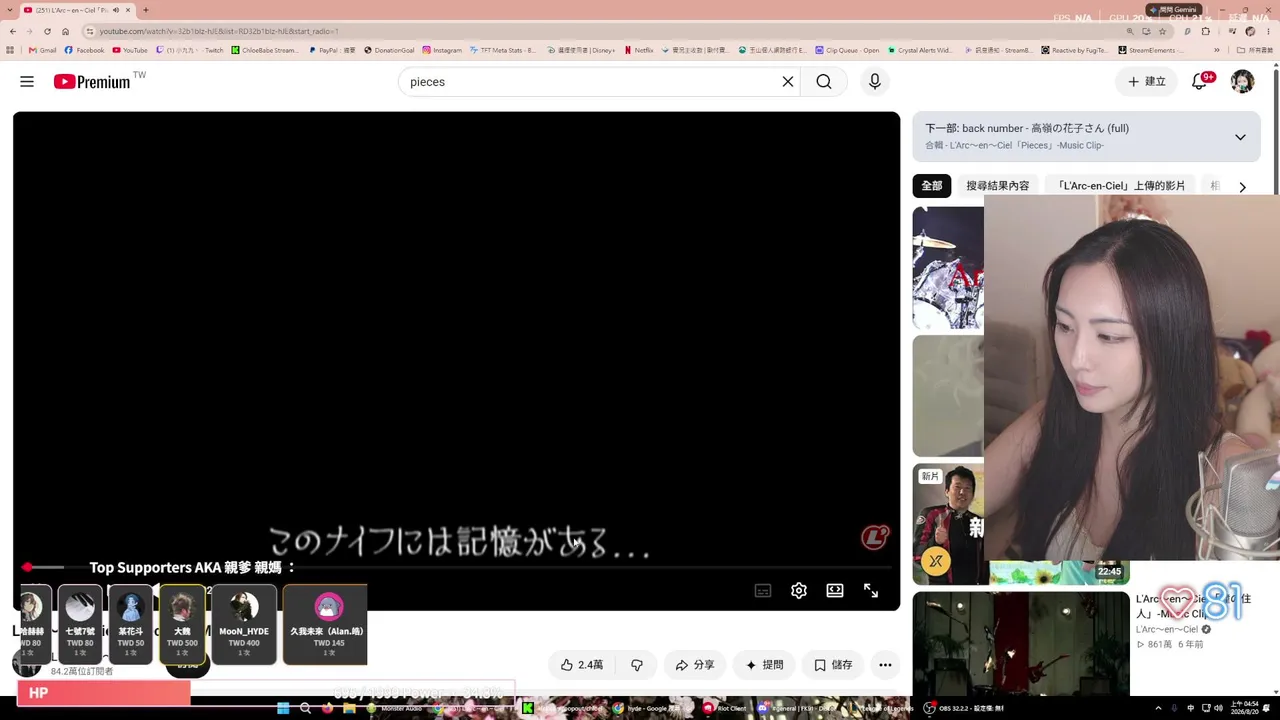Go to the browser home page

pos(65,31)
